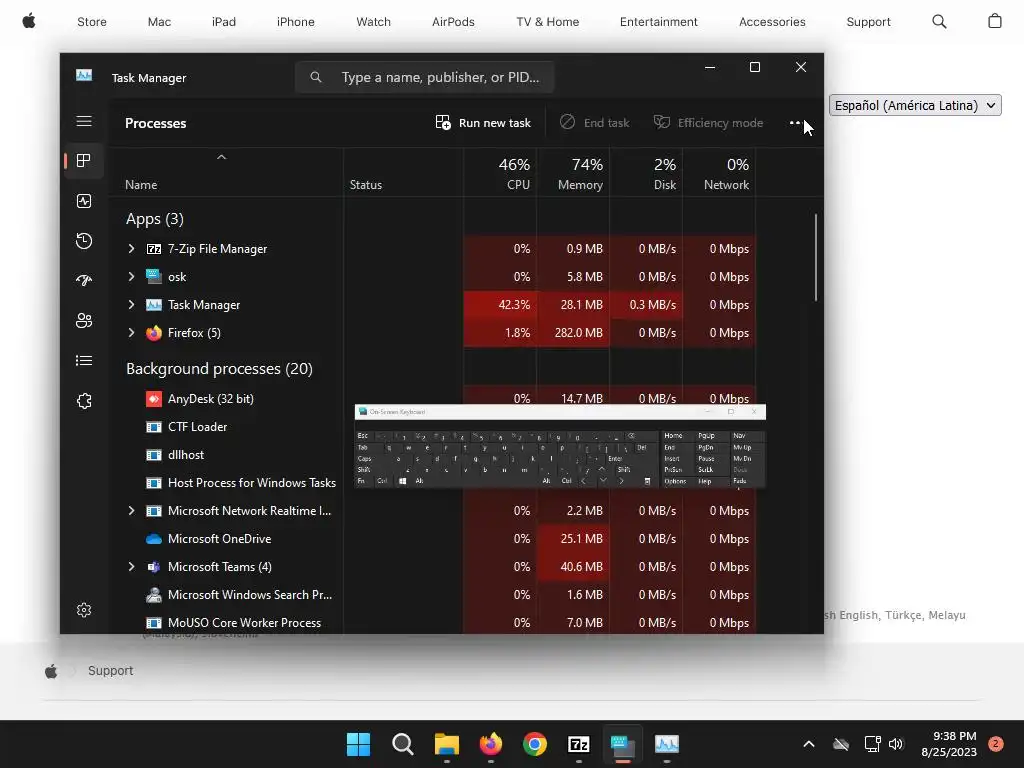1024x768 pixels.
Task: Open taskbar Search icon
Action: 402,744
